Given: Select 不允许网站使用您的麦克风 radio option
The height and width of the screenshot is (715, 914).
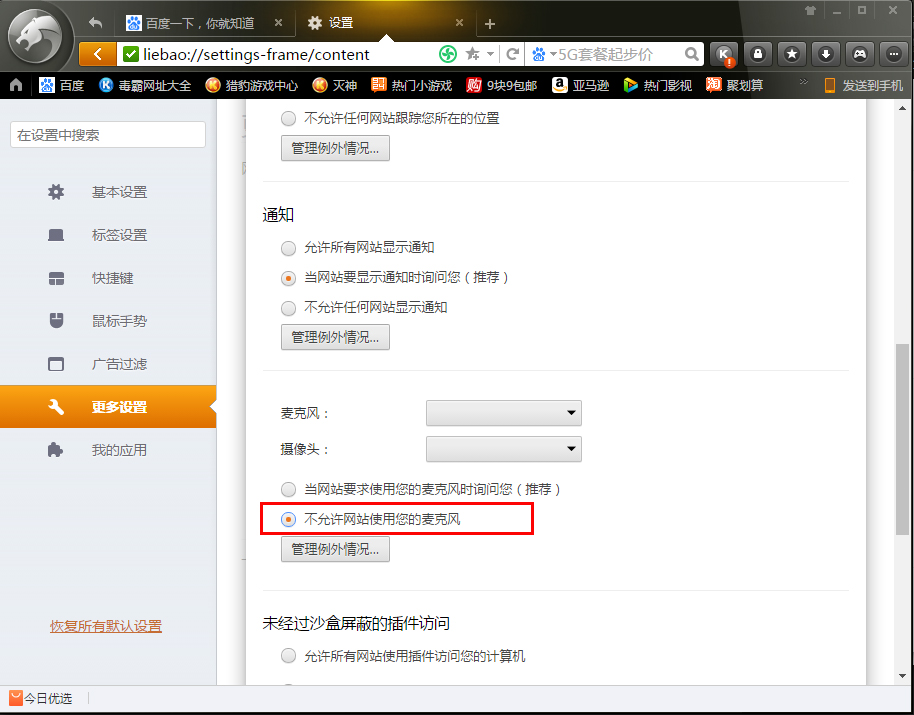Looking at the screenshot, I should (x=288, y=519).
